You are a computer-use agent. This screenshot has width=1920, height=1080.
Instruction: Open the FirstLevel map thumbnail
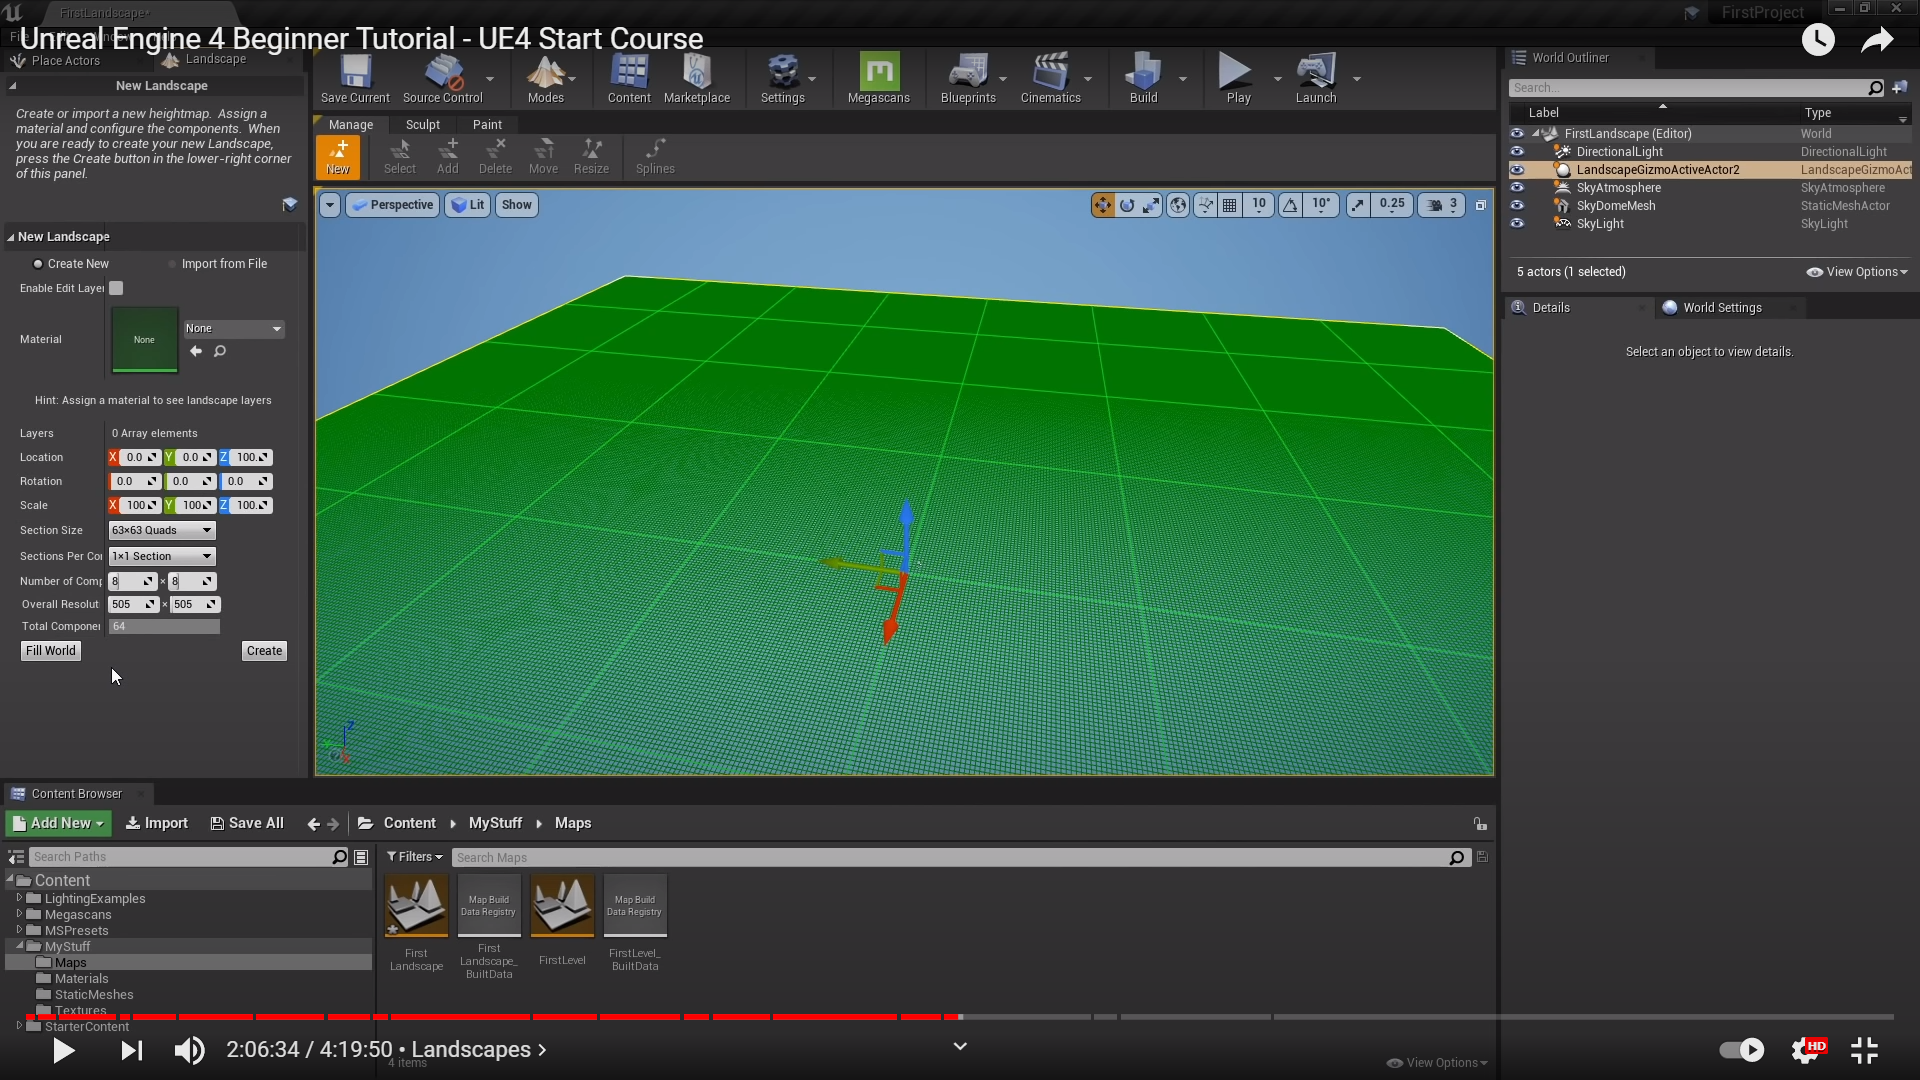(x=562, y=906)
